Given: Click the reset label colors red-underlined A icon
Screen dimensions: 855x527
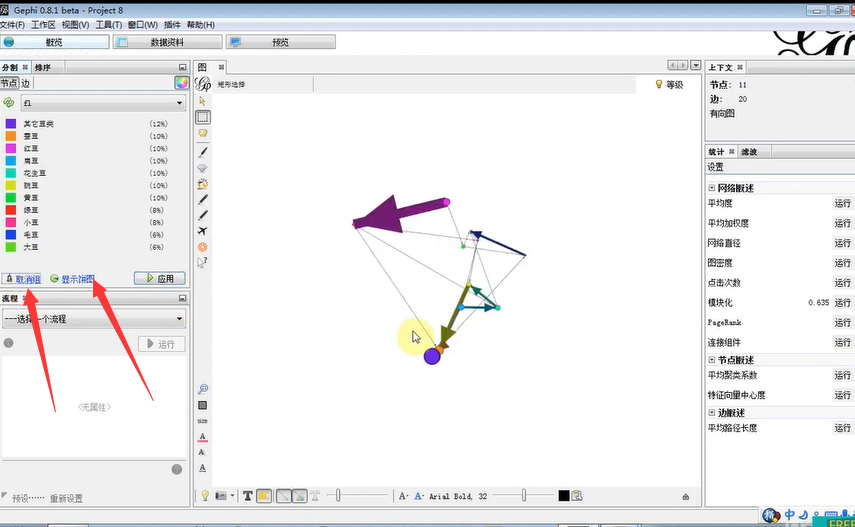Looking at the screenshot, I should [202, 437].
